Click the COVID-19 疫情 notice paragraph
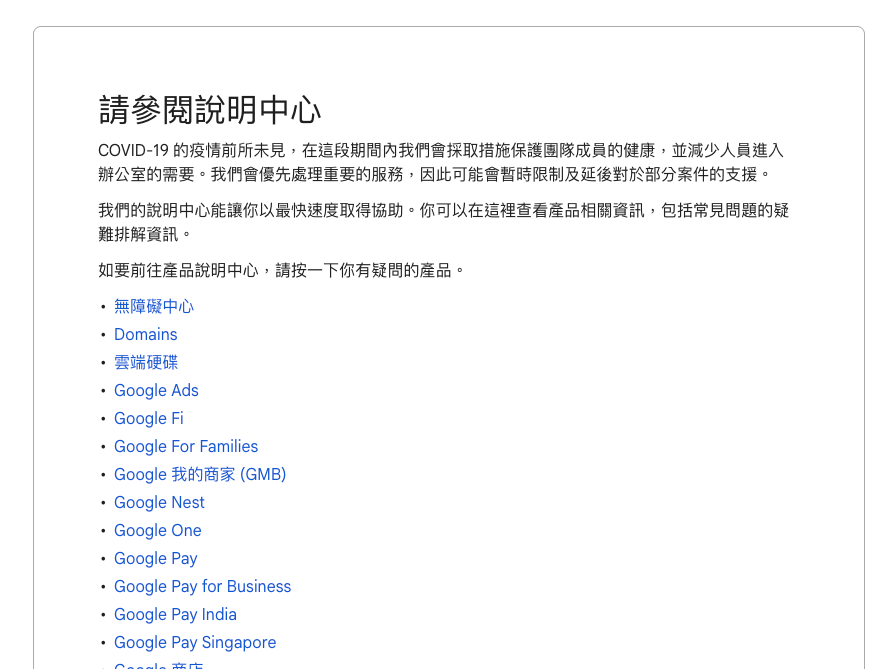Viewport: 895px width, 669px height. point(440,162)
